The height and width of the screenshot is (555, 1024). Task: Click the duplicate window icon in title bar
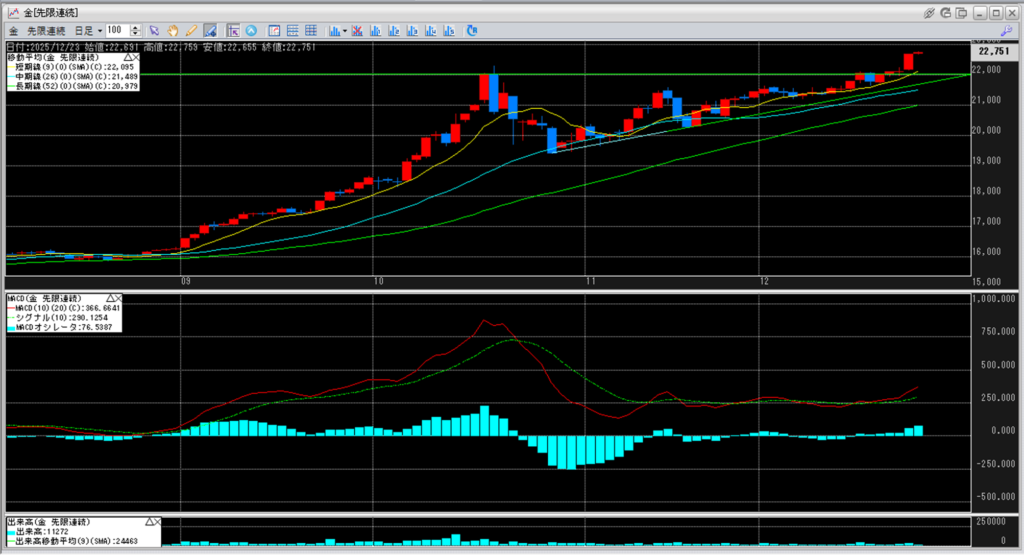[x=963, y=12]
